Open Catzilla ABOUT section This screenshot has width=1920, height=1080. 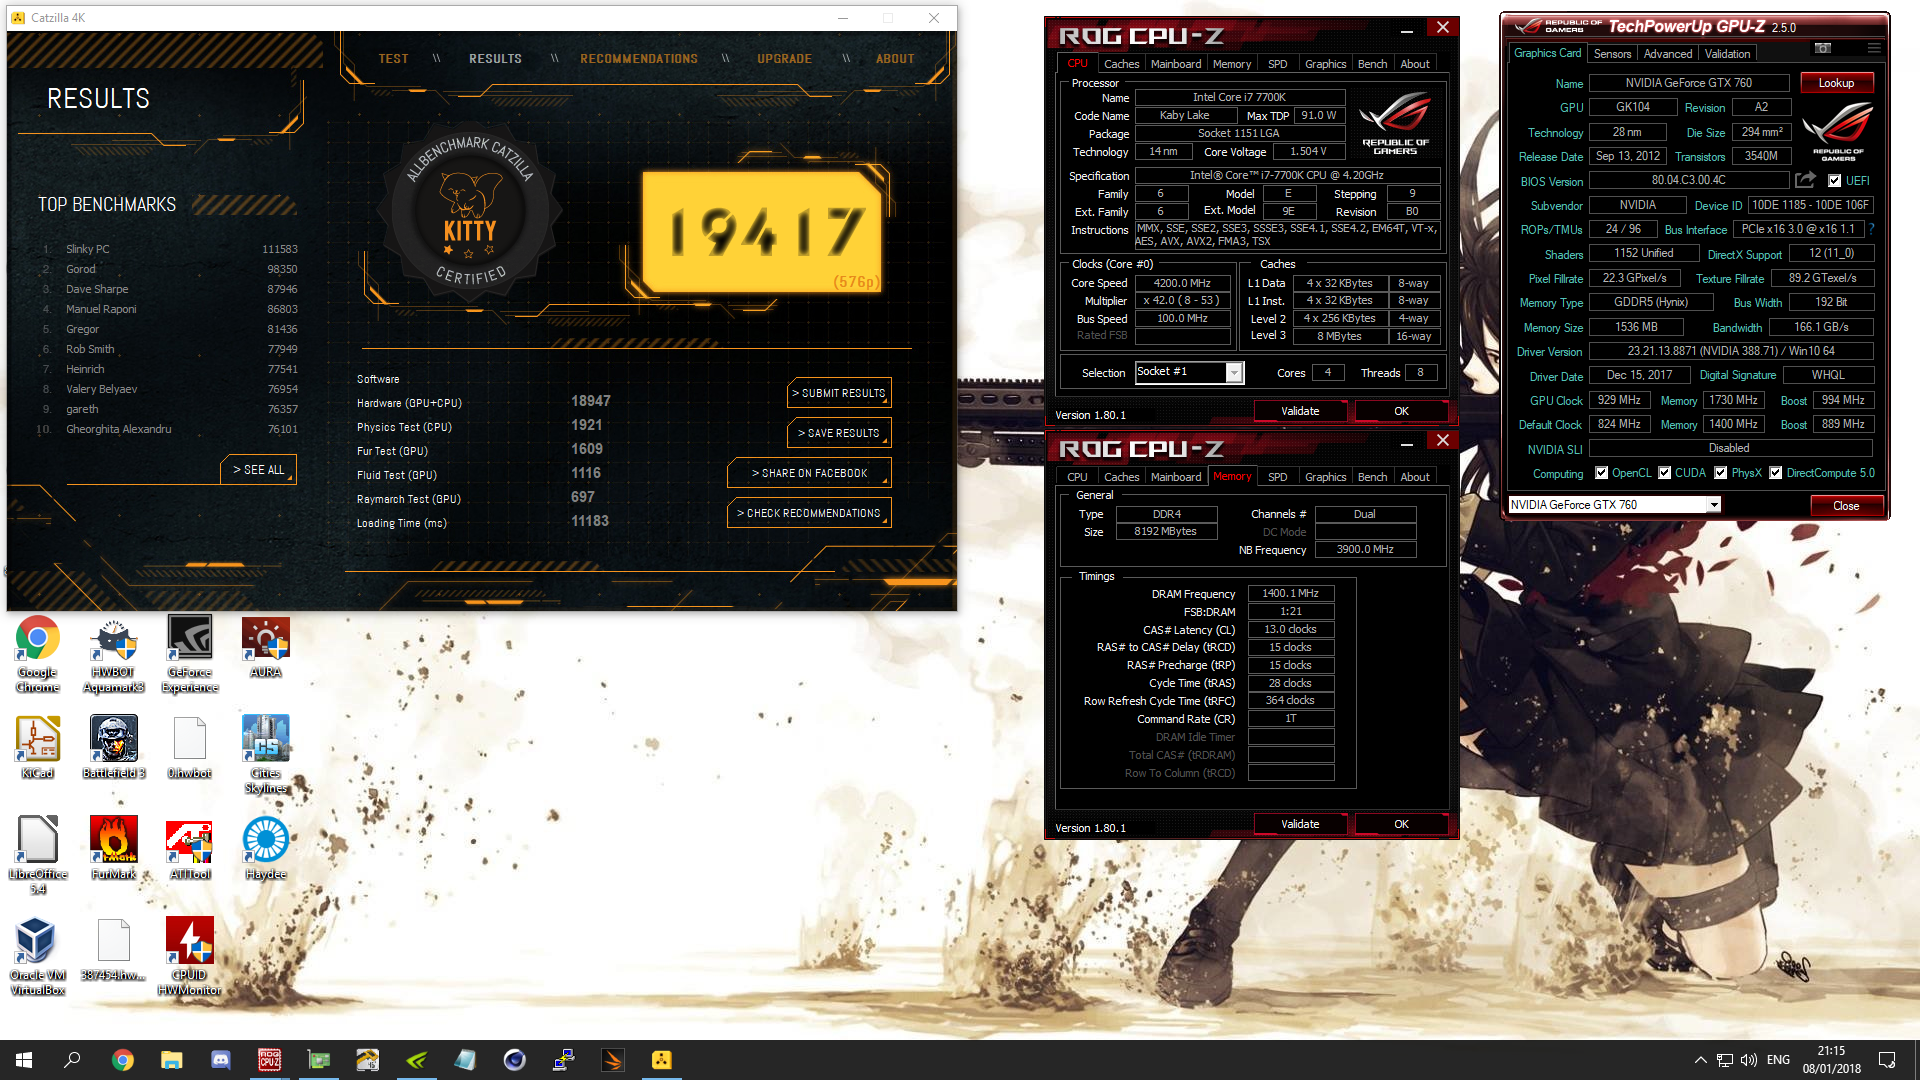(x=895, y=59)
